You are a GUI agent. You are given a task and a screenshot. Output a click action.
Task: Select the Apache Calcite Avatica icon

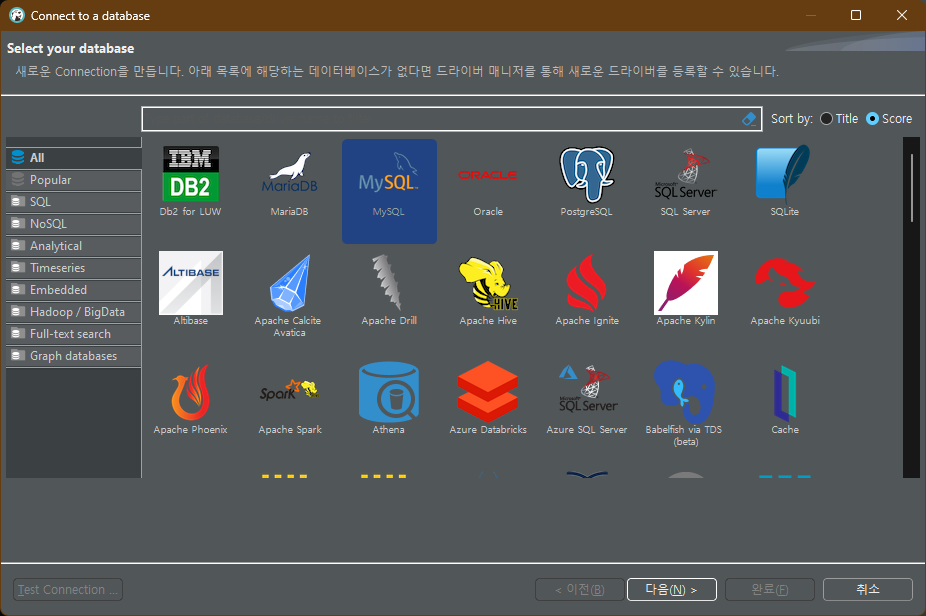point(290,283)
